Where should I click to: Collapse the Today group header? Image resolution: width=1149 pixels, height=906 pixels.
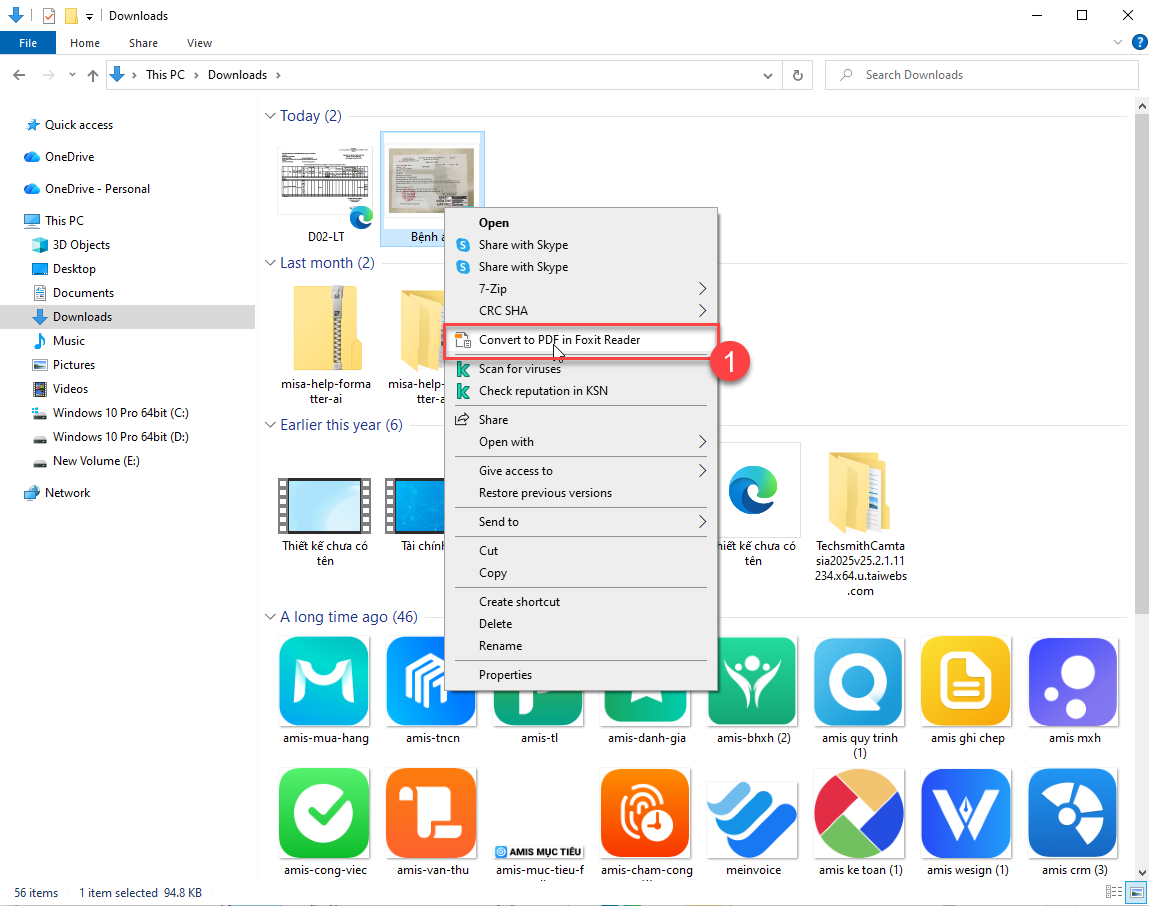[270, 116]
